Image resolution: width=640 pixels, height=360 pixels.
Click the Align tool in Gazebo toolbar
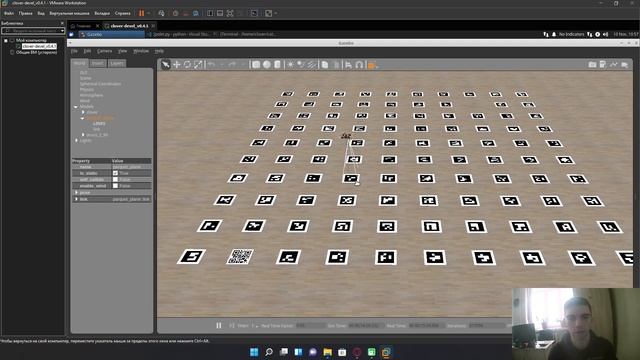click(x=348, y=64)
